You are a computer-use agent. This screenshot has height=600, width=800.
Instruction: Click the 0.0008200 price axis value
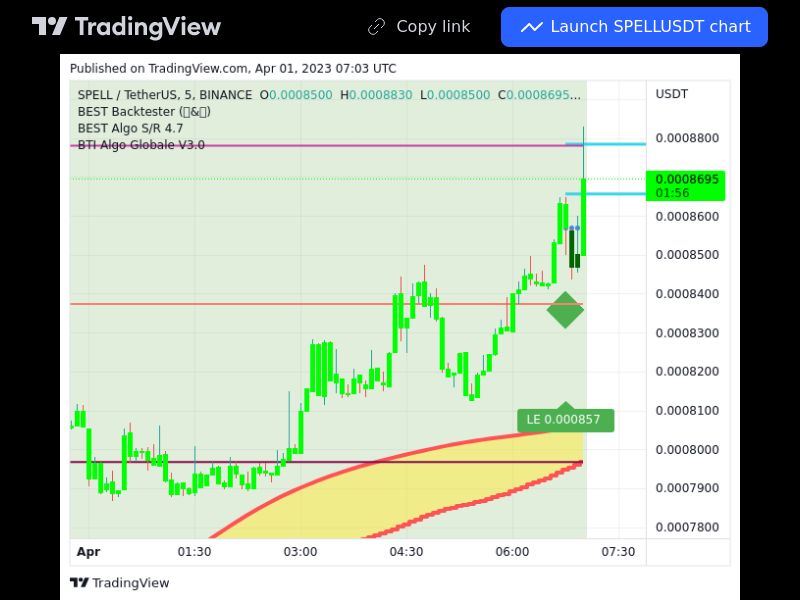[687, 371]
